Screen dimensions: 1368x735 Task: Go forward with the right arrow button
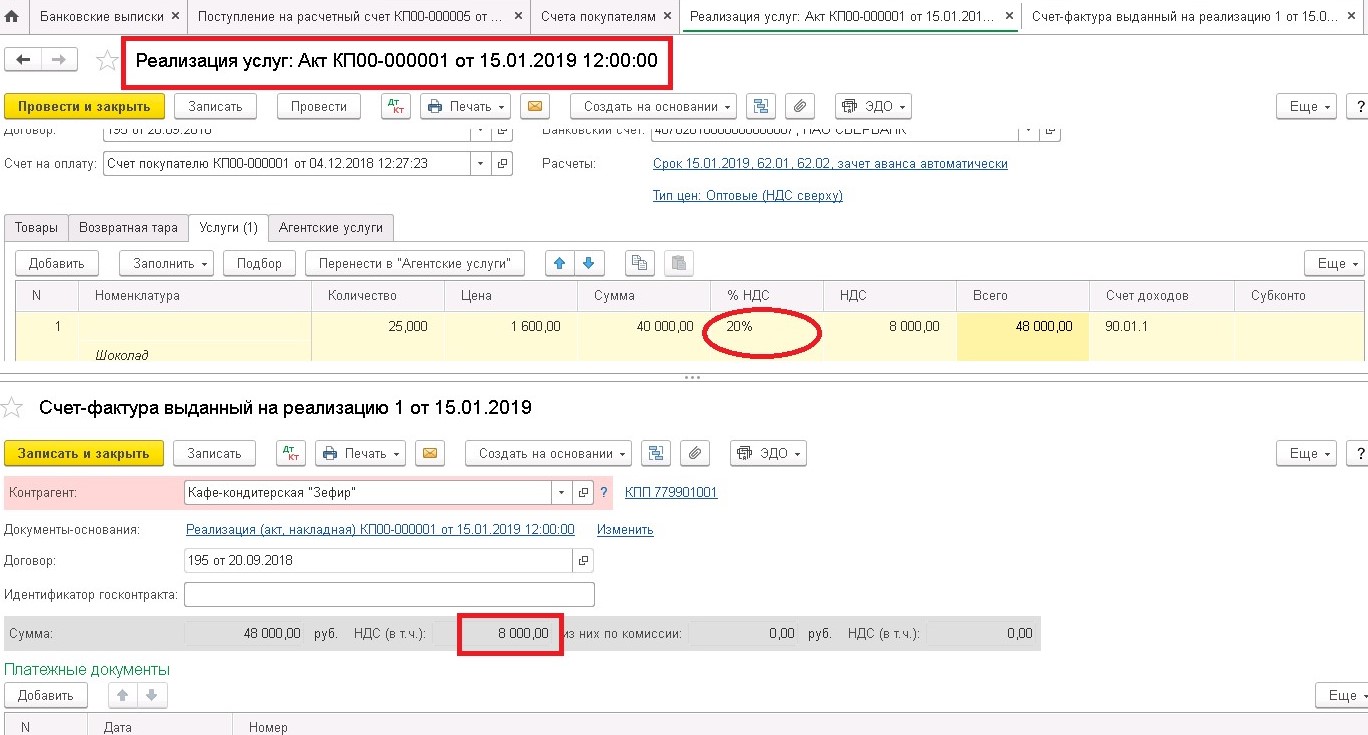(59, 60)
